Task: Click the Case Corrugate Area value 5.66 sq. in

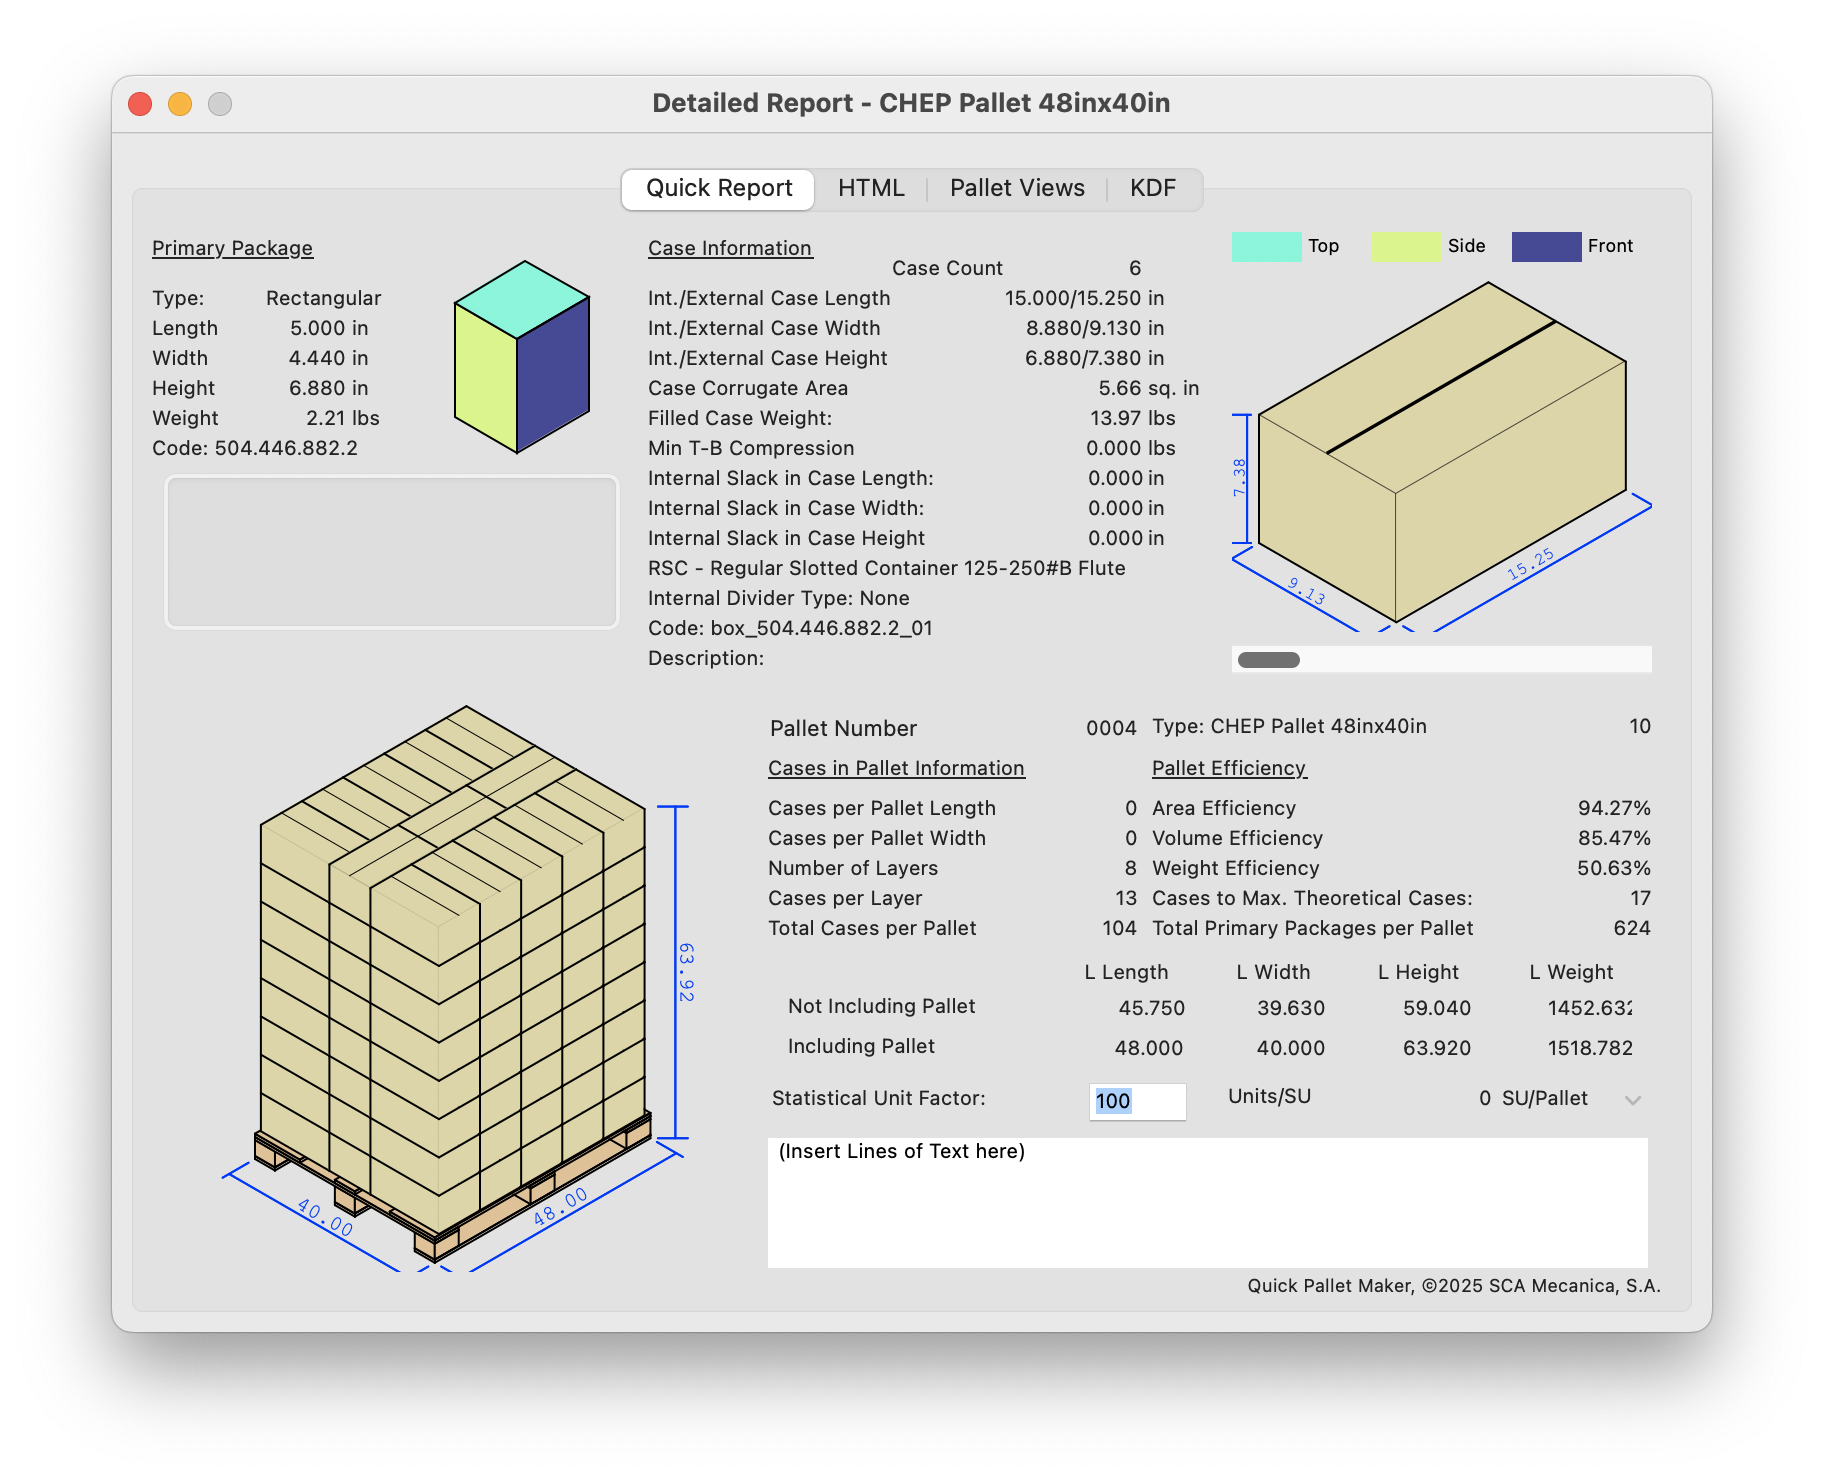Action: coord(1148,388)
